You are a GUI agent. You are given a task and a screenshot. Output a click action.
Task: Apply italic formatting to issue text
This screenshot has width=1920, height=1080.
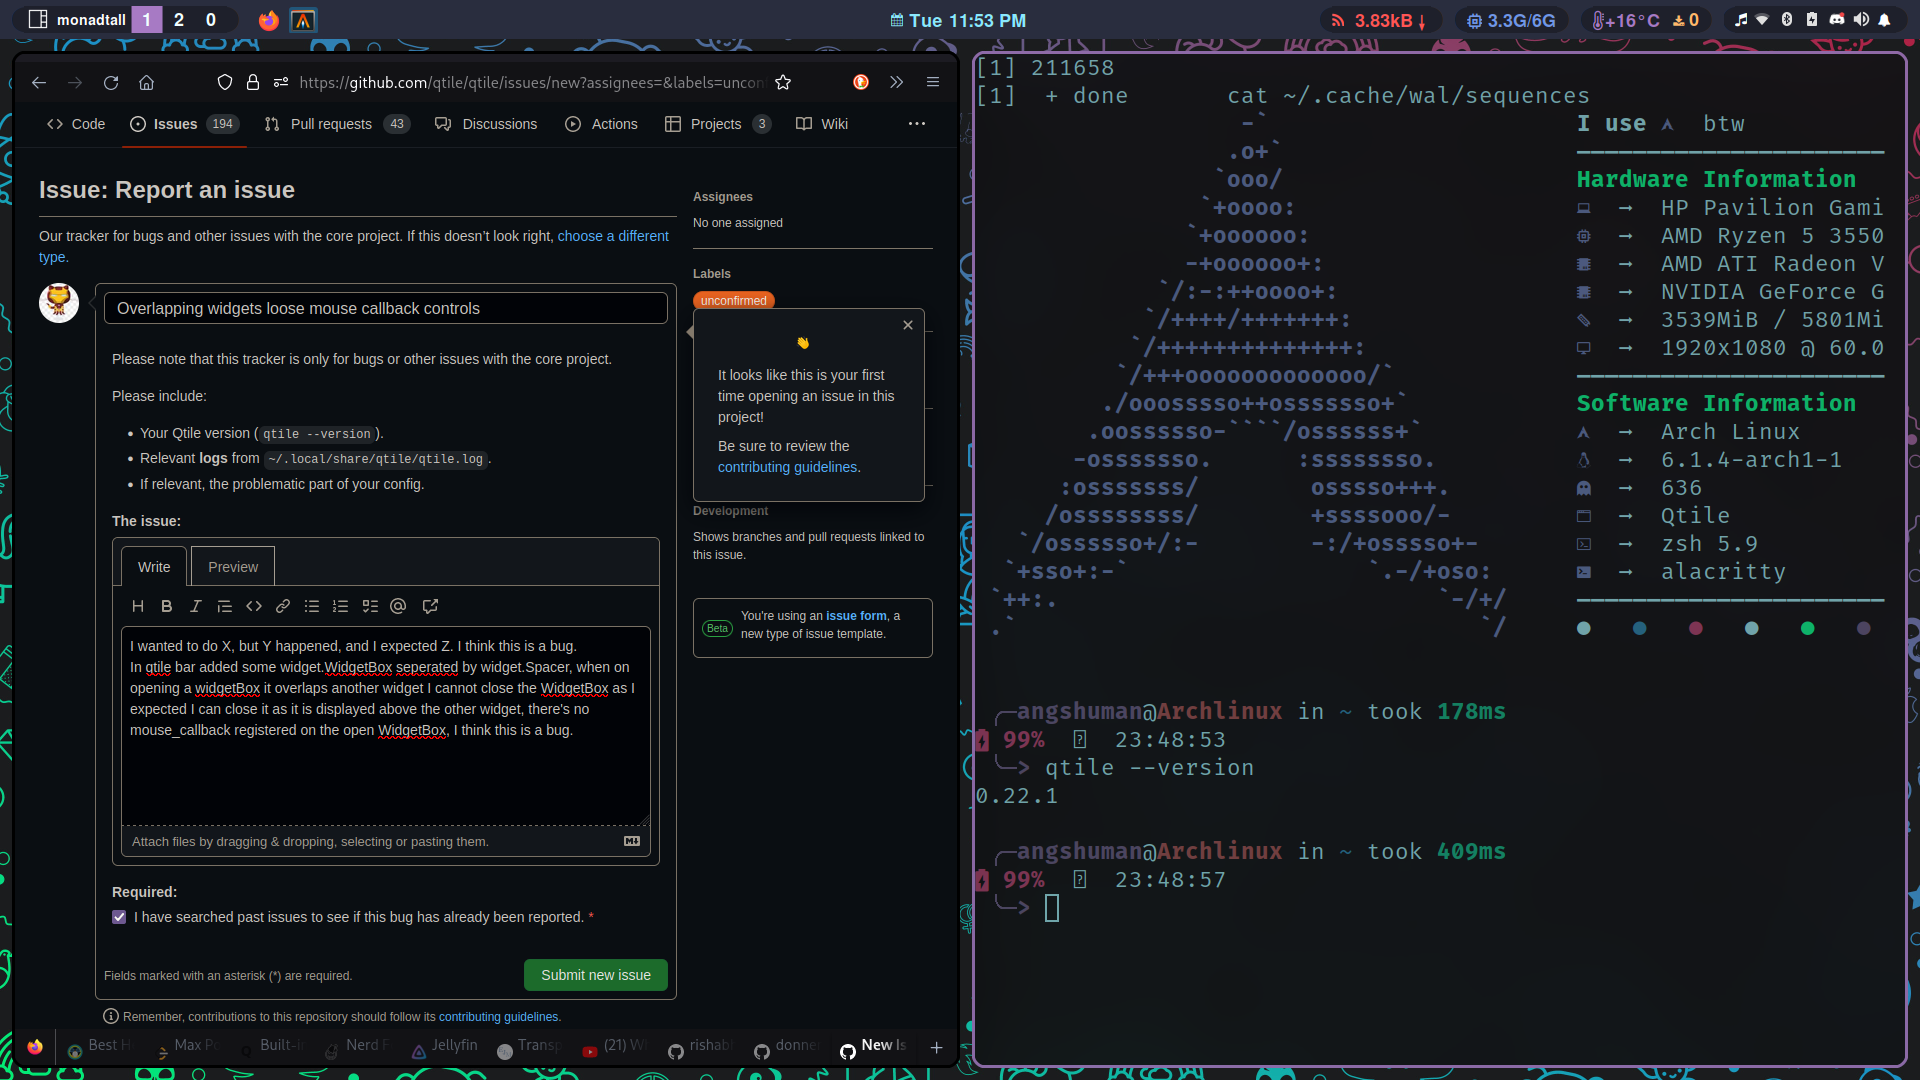(195, 606)
